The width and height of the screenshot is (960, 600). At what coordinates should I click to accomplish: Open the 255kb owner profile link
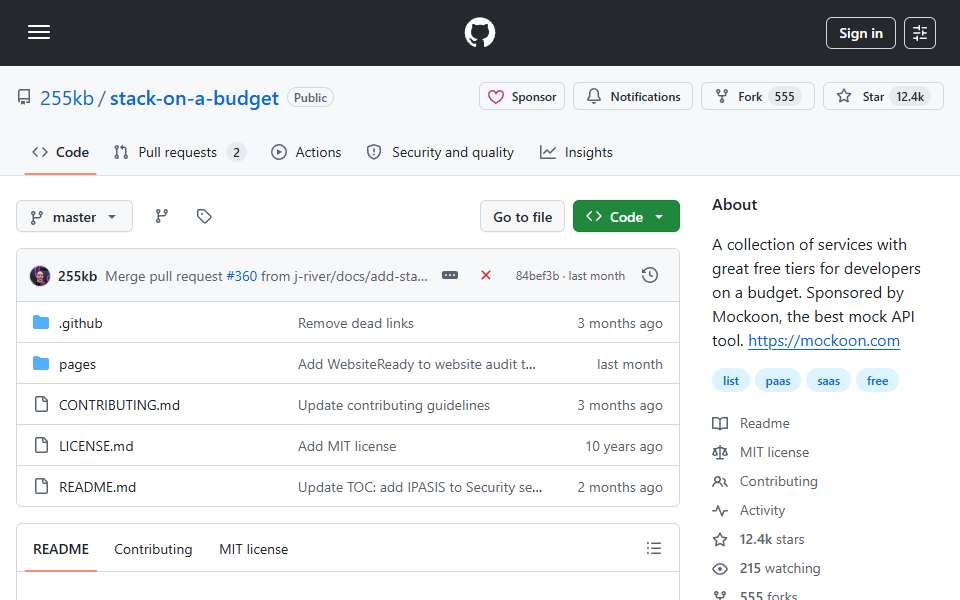pyautogui.click(x=67, y=98)
